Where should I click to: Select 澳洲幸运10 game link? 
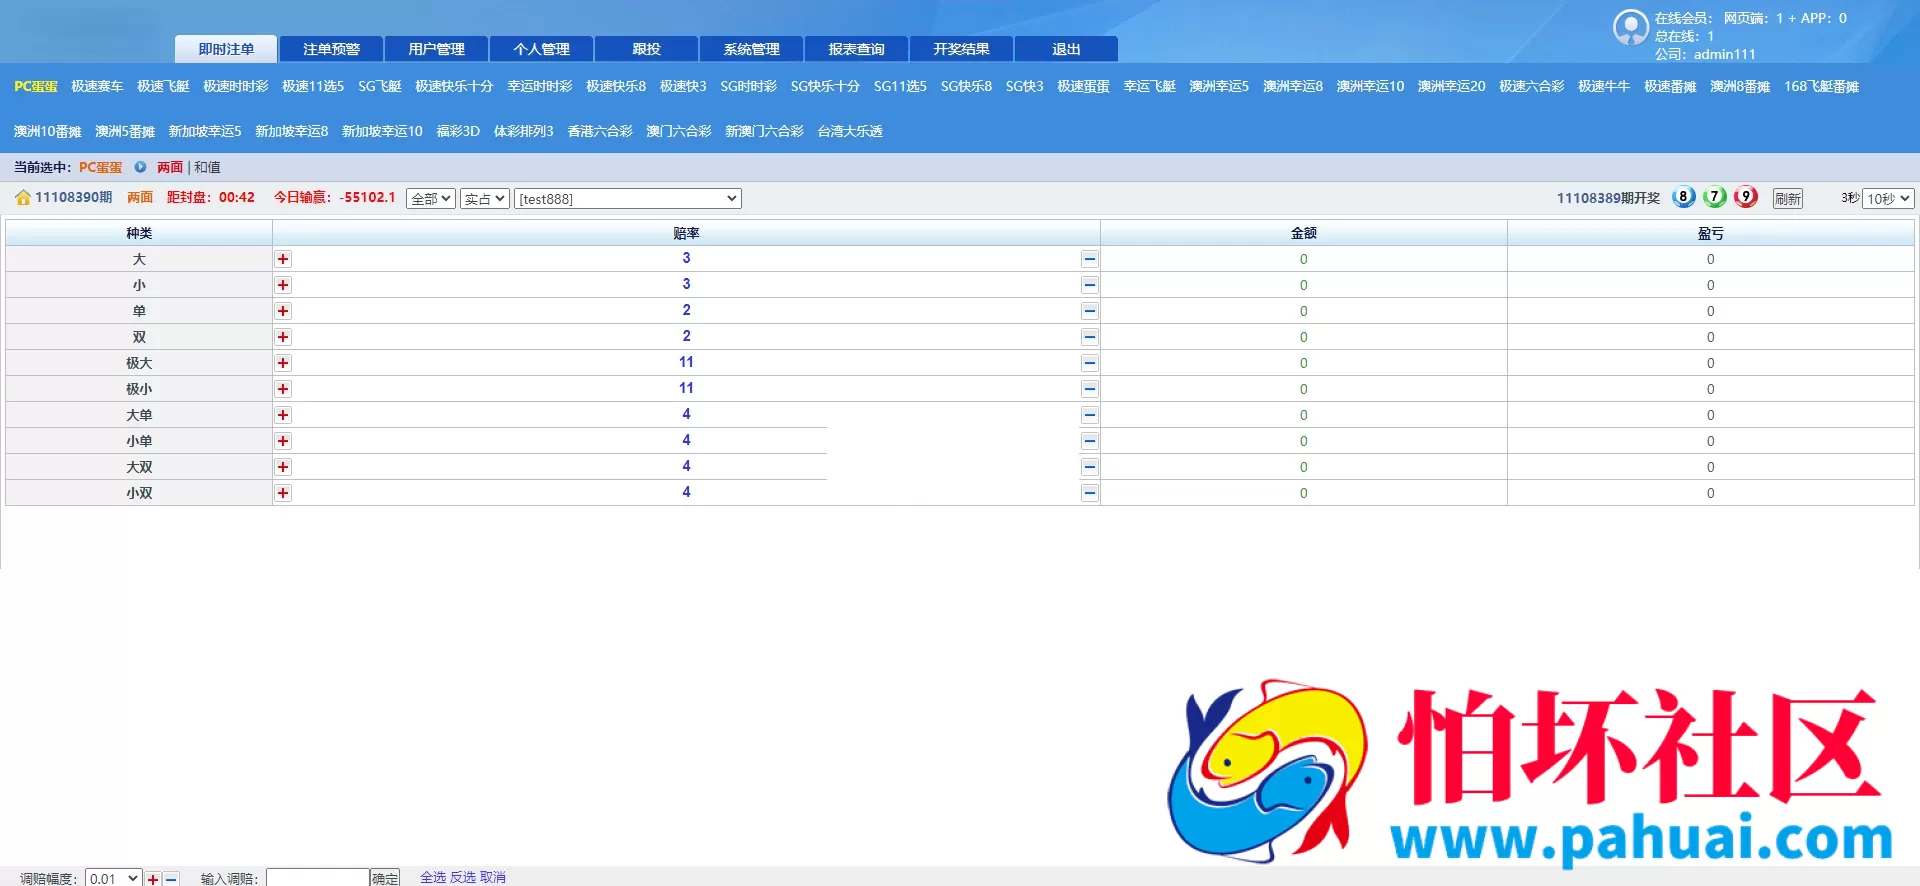point(1370,86)
